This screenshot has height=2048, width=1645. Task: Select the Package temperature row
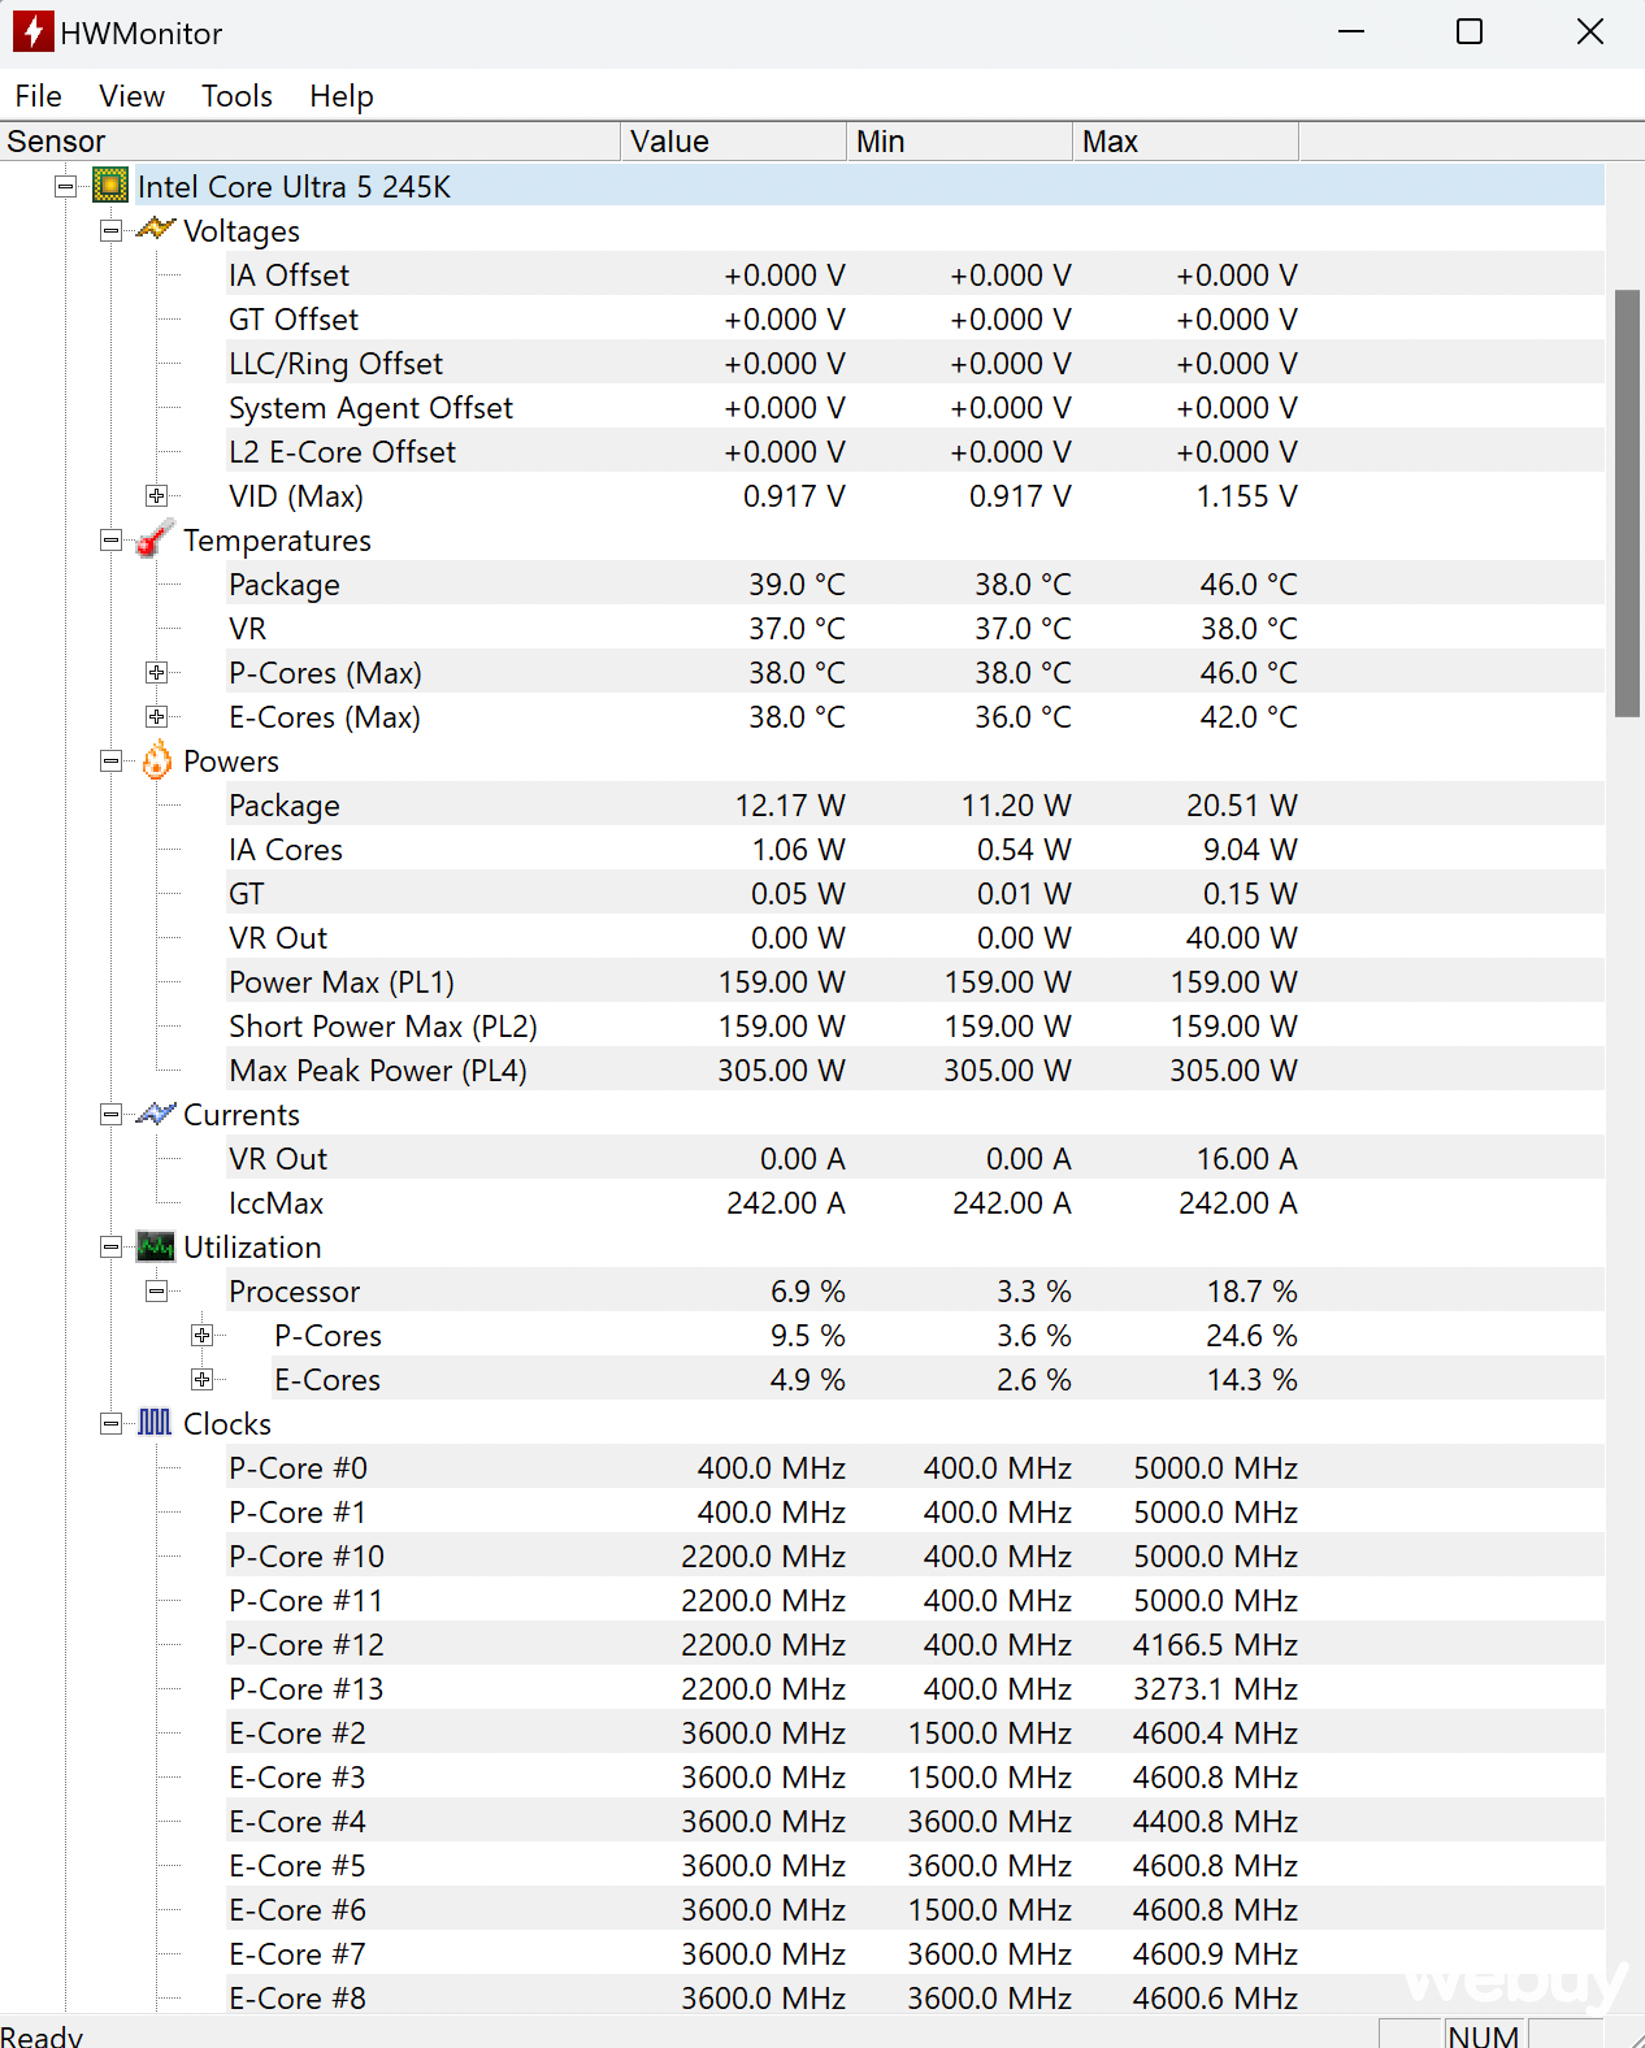click(915, 584)
